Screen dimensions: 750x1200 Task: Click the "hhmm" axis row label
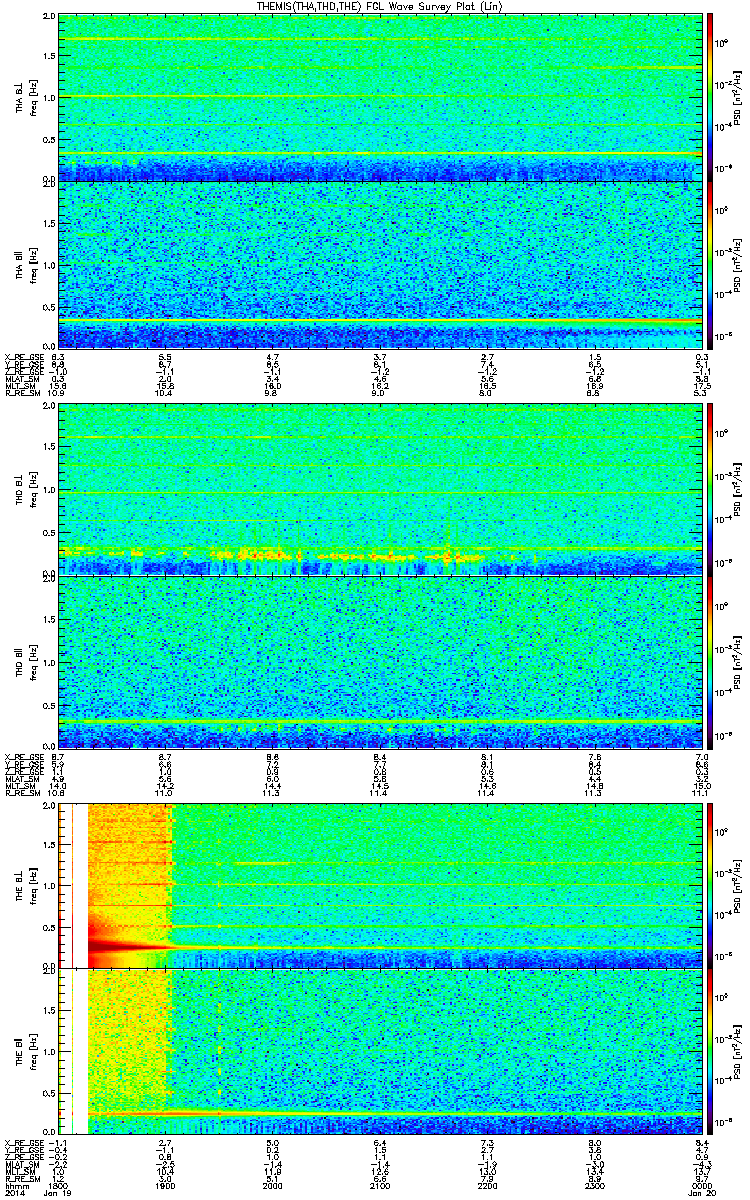coord(15,1187)
